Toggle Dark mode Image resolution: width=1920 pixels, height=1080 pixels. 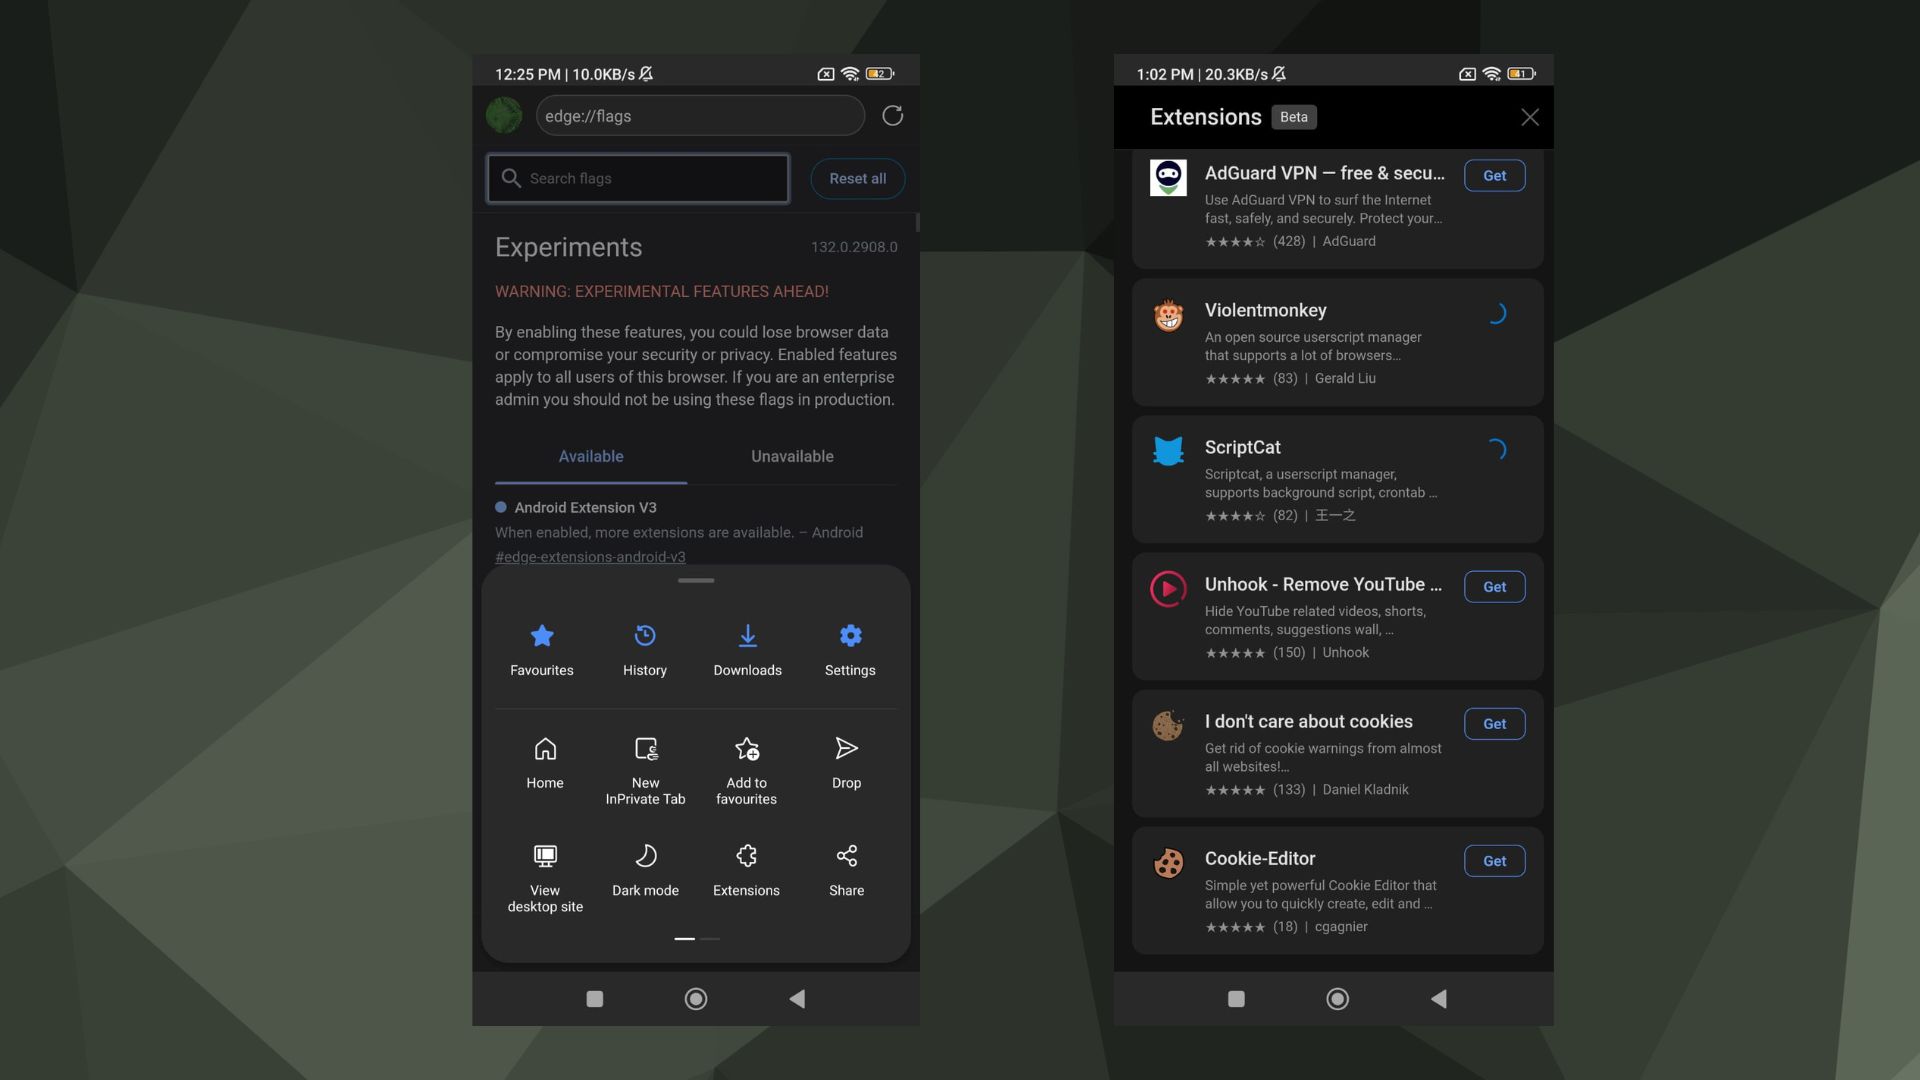point(645,868)
